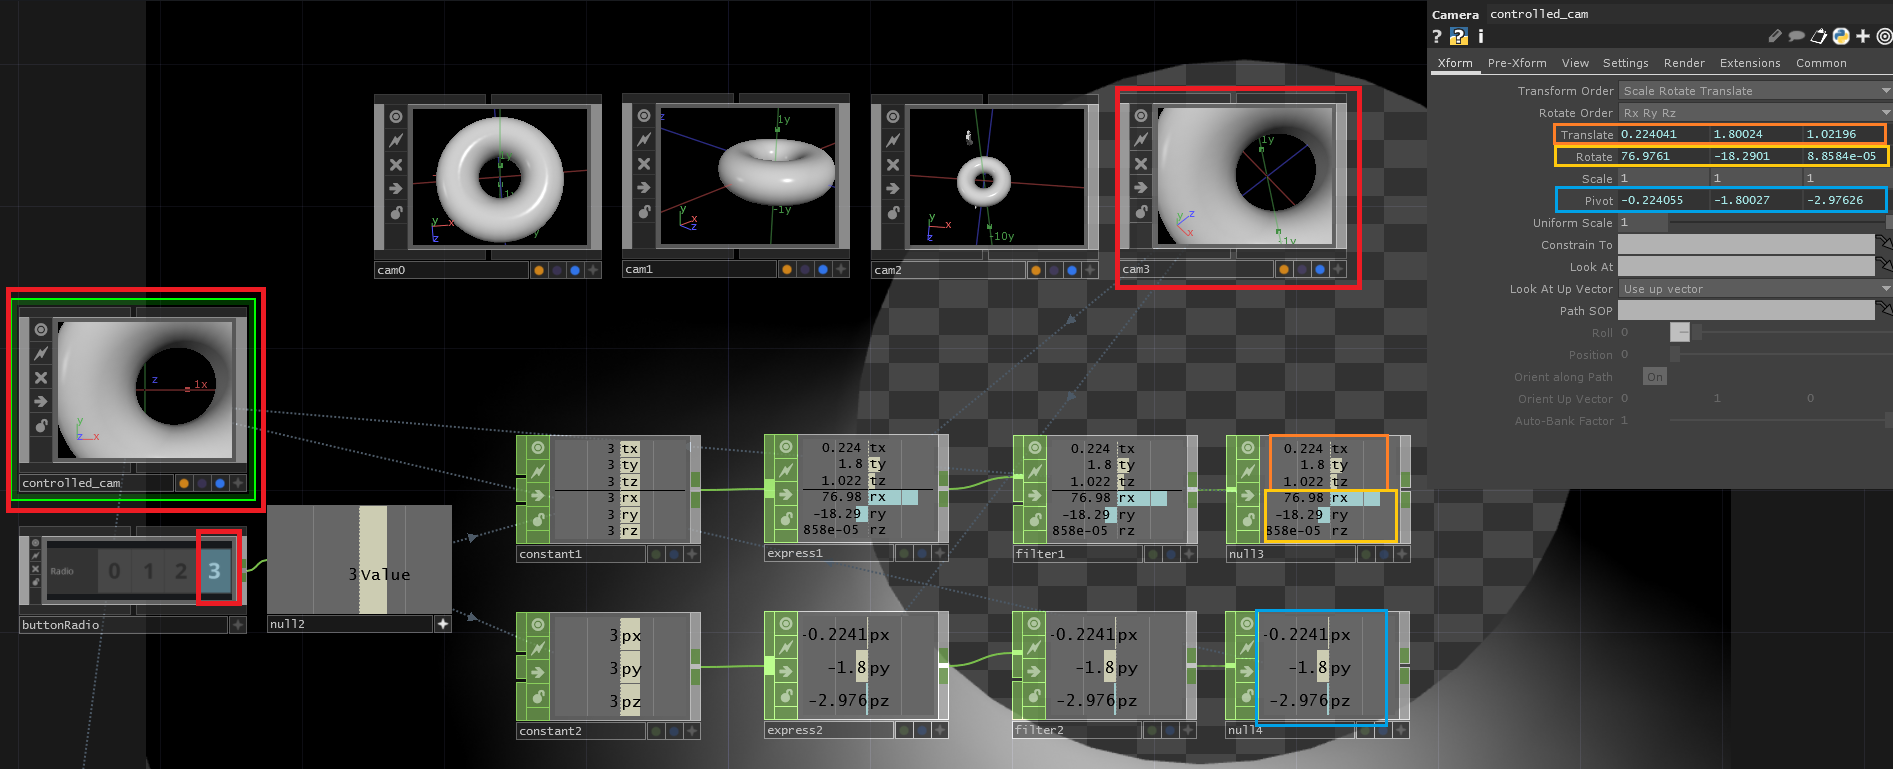Activate viewer flag on cam3 node
Image resolution: width=1893 pixels, height=769 pixels.
coord(1141,116)
